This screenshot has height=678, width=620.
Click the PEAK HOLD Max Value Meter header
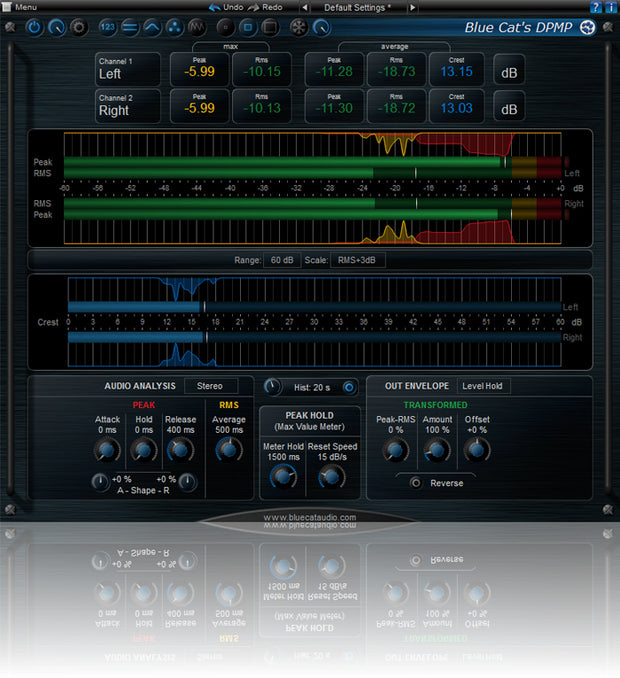[x=310, y=421]
